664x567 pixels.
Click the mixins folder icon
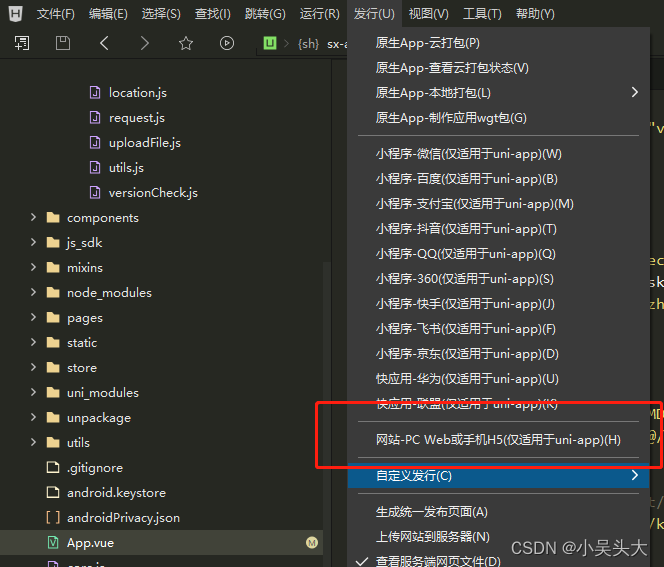(x=53, y=267)
